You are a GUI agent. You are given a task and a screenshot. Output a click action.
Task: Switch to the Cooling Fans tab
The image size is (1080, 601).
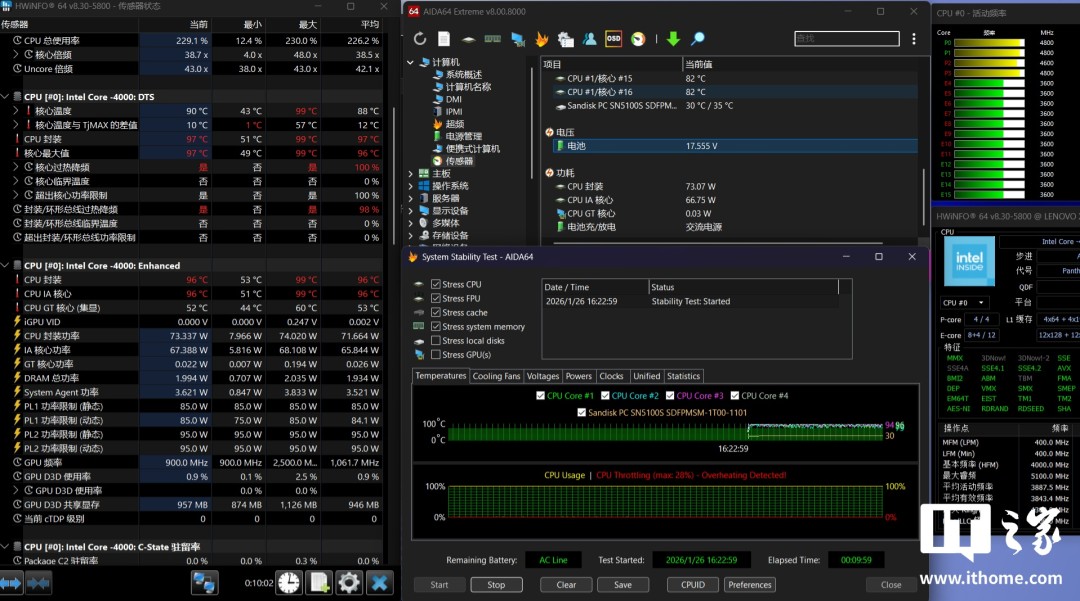point(496,376)
